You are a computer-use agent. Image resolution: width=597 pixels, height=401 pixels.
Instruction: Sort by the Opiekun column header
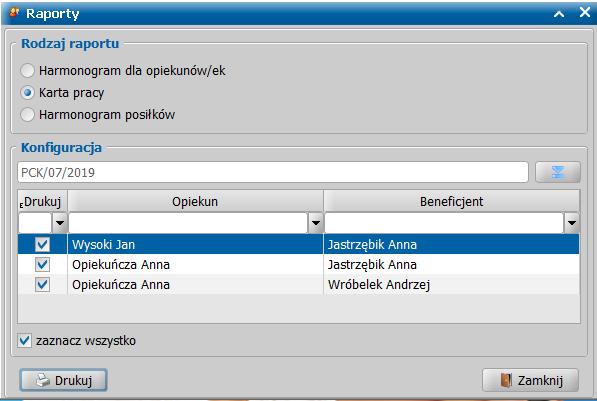tap(195, 201)
